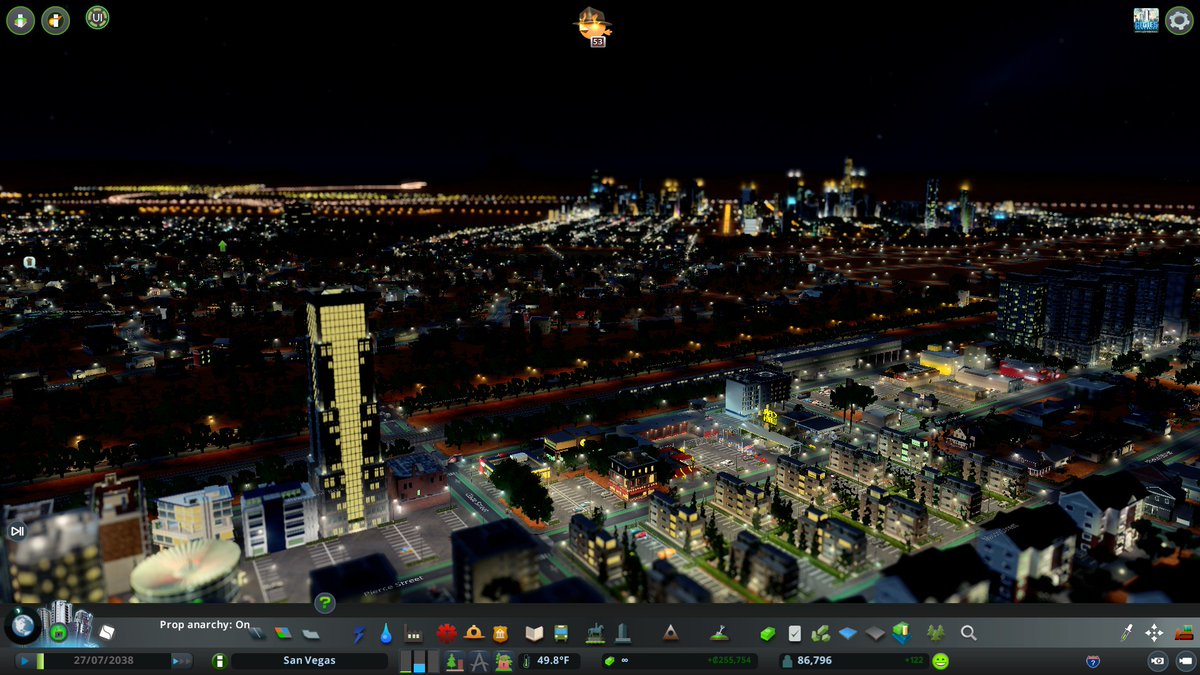The image size is (1200, 675).
Task: Click the infinity money balance display
Action: (680, 661)
